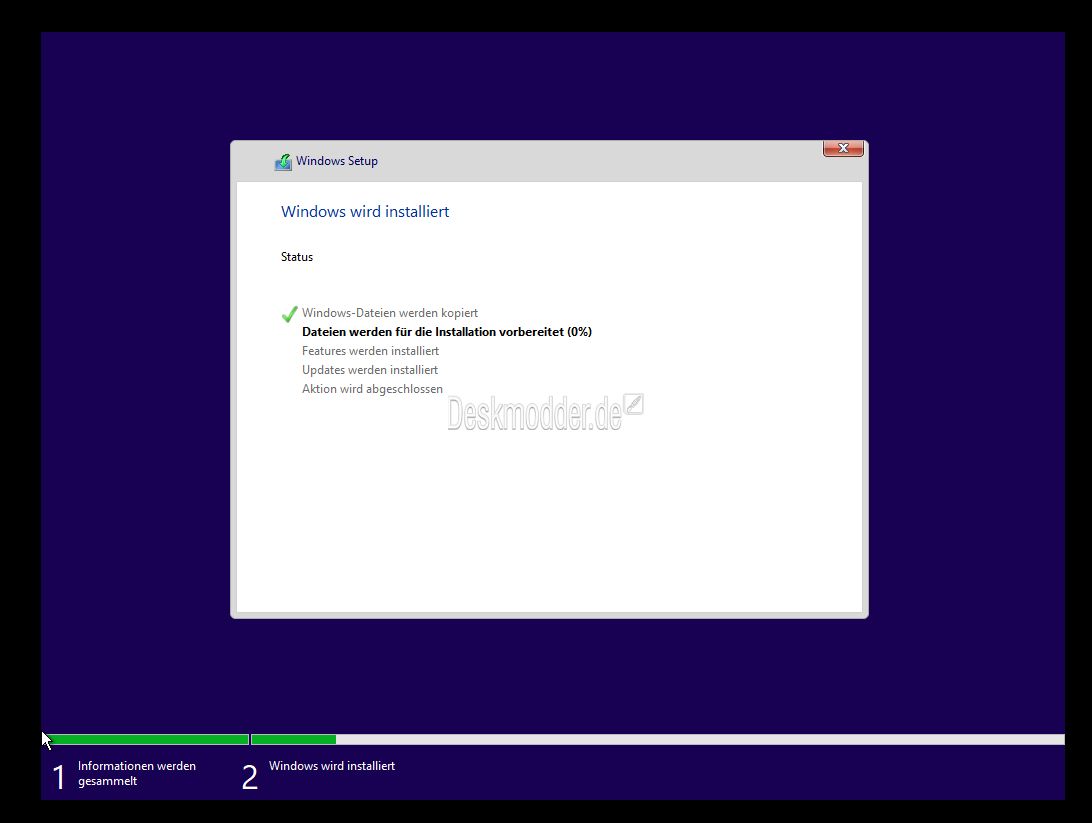This screenshot has height=823, width=1092.
Task: Close the Windows Setup dialog
Action: coord(843,148)
